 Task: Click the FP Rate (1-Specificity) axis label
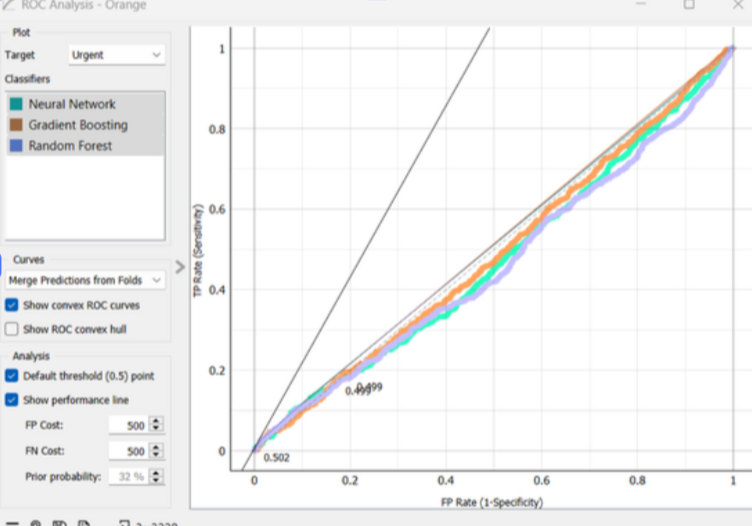(x=492, y=502)
